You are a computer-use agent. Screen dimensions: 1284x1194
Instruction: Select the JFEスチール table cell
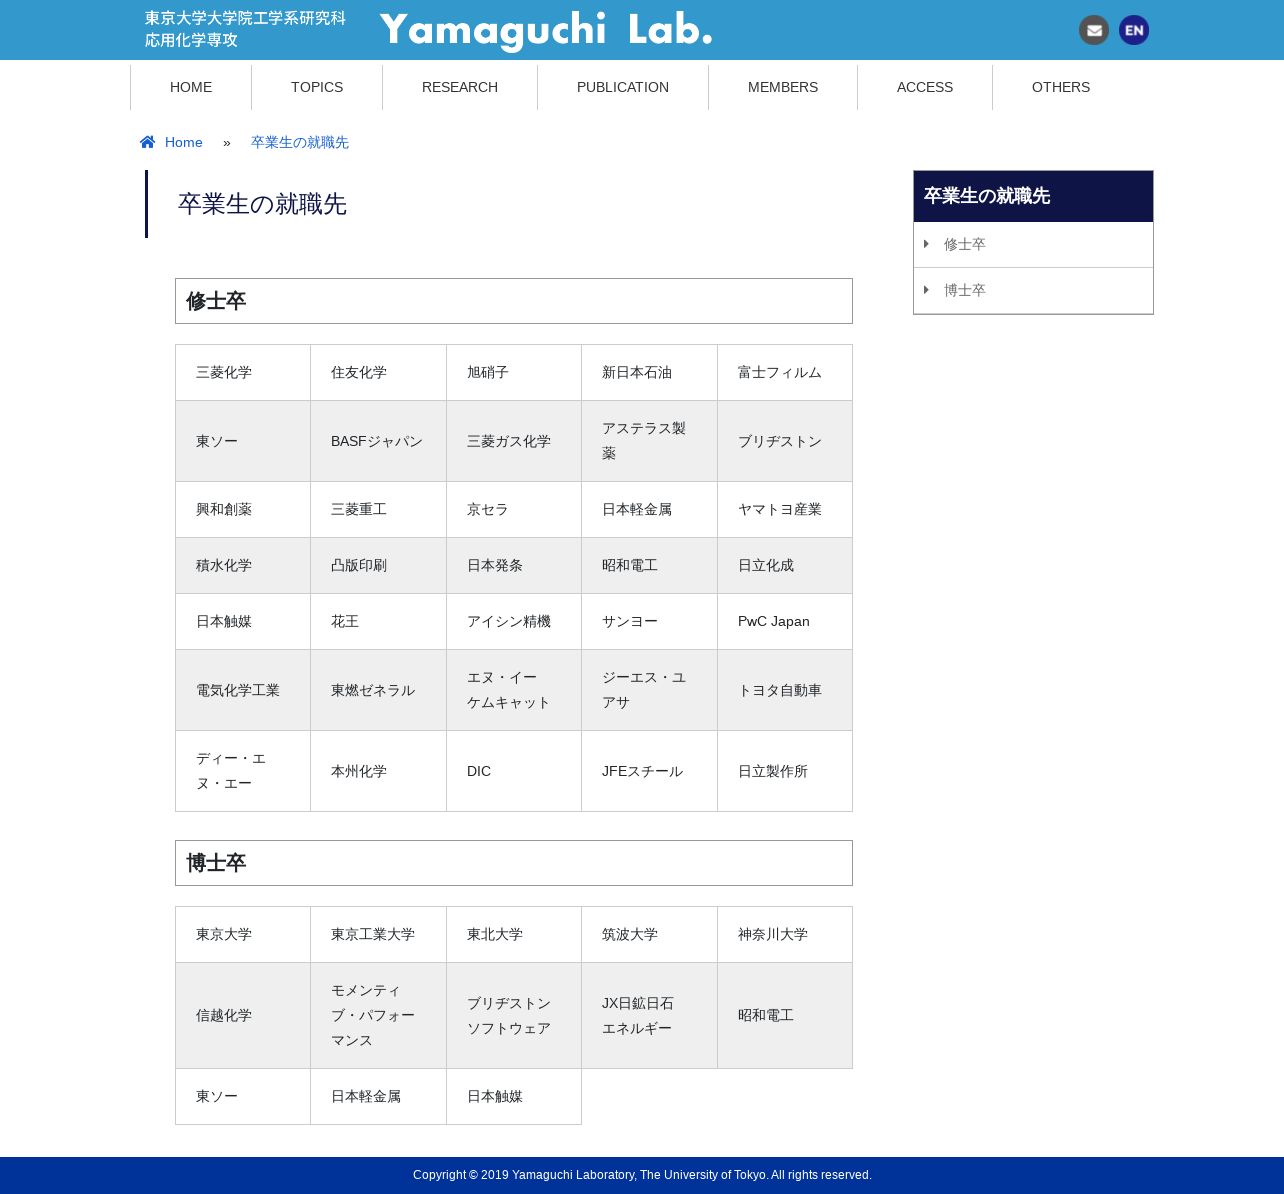649,771
